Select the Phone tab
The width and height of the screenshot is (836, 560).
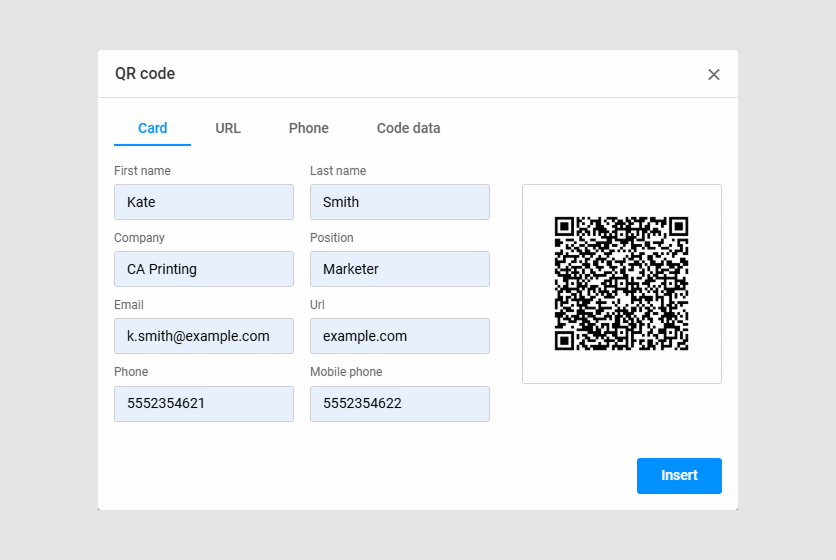pyautogui.click(x=309, y=129)
